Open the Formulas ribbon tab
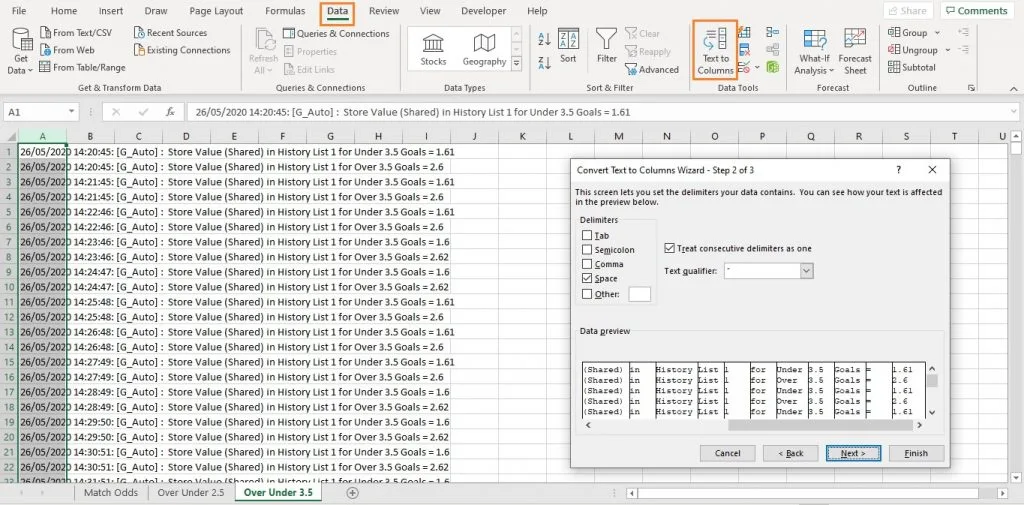Viewport: 1024px width, 505px height. click(x=285, y=11)
